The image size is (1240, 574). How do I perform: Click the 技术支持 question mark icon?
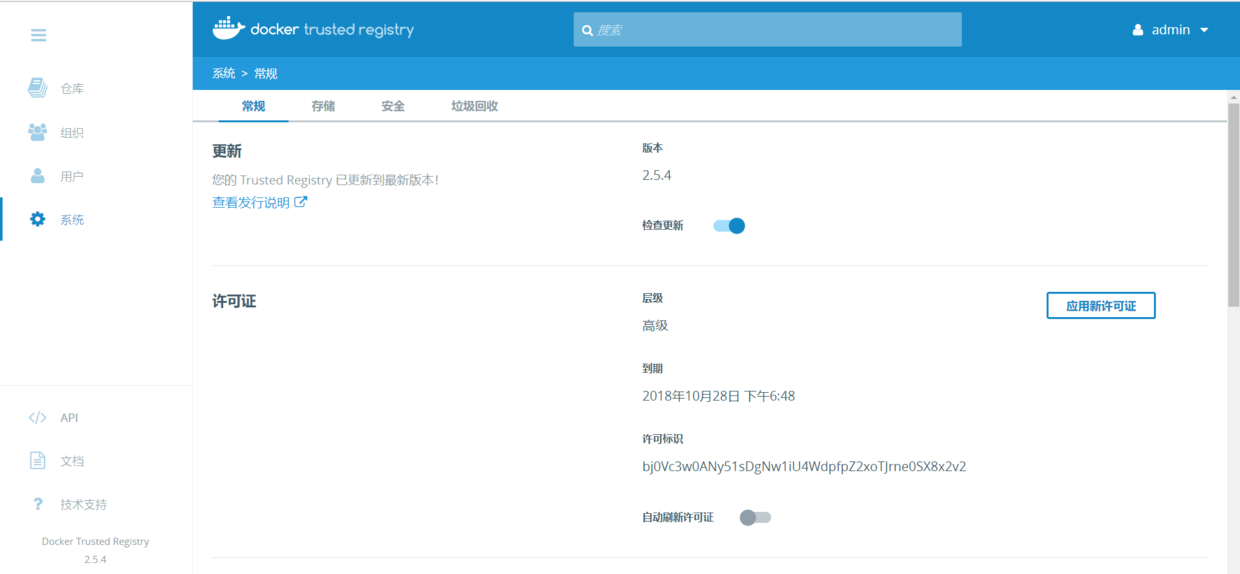click(37, 504)
